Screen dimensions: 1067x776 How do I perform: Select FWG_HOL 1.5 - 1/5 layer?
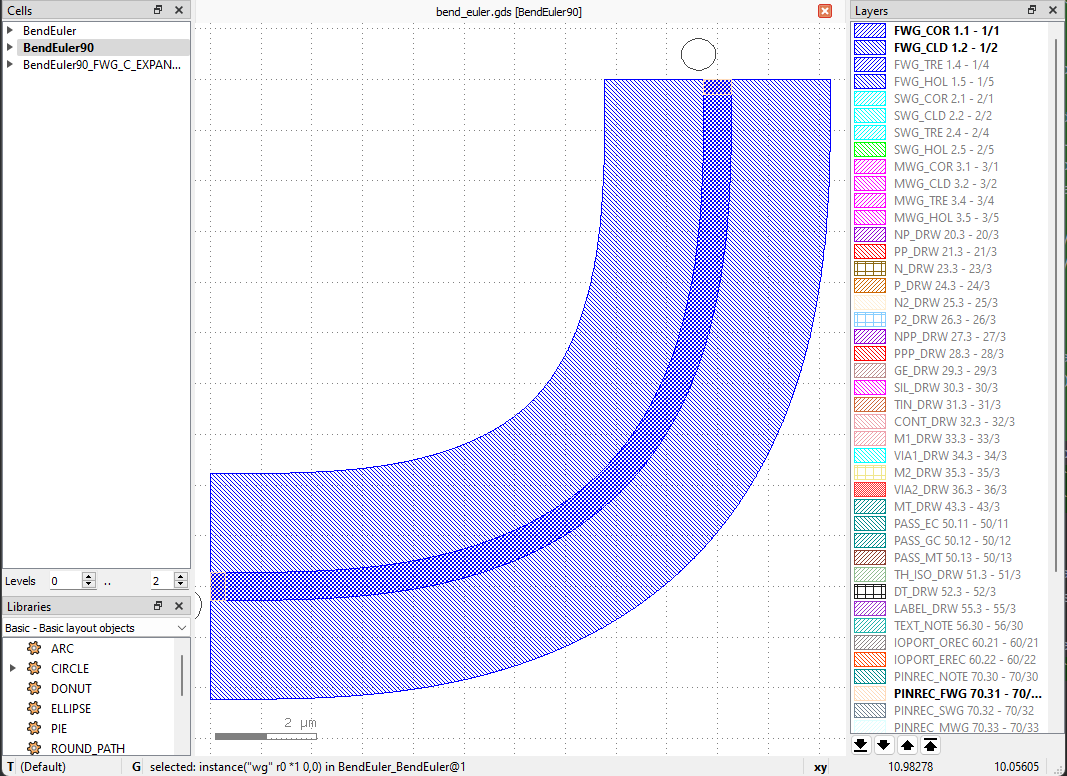[x=943, y=82]
